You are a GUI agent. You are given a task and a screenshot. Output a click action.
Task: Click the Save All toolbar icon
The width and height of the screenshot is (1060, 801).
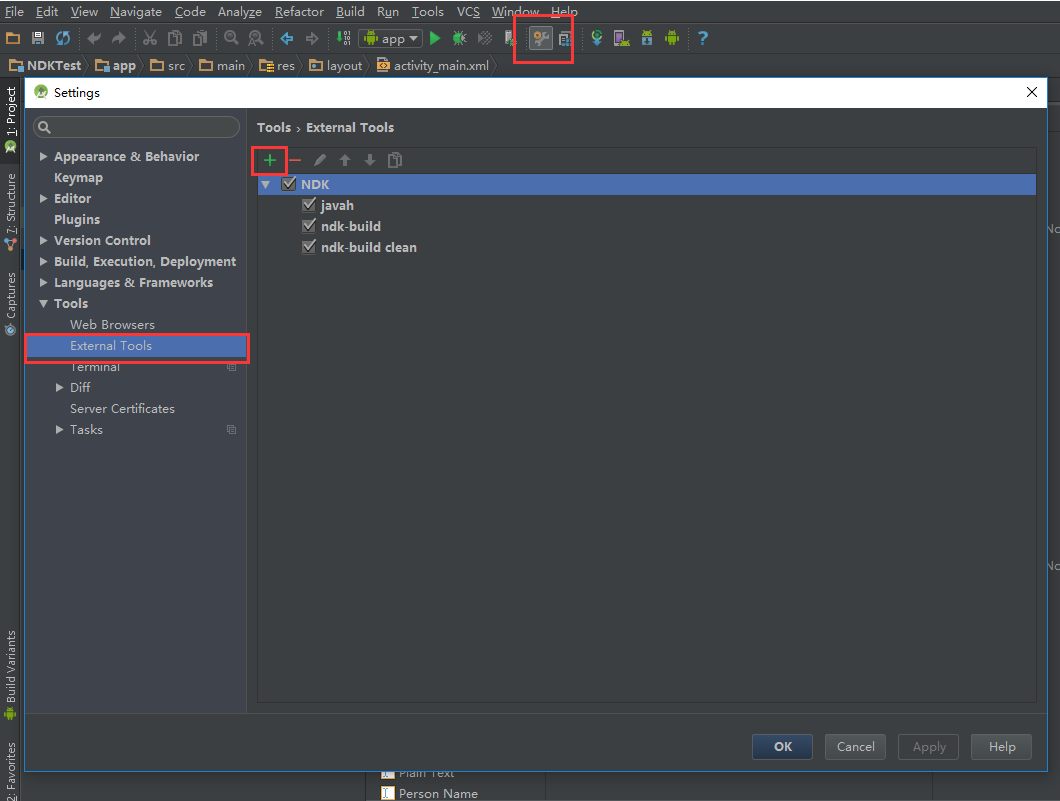pyautogui.click(x=38, y=39)
